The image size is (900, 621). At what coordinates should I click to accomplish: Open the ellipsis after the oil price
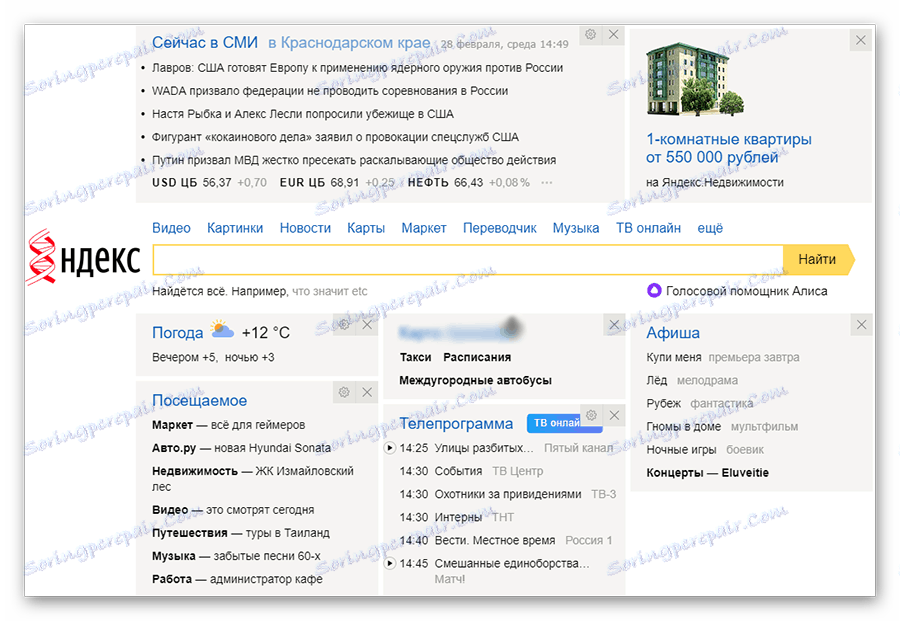pos(547,184)
